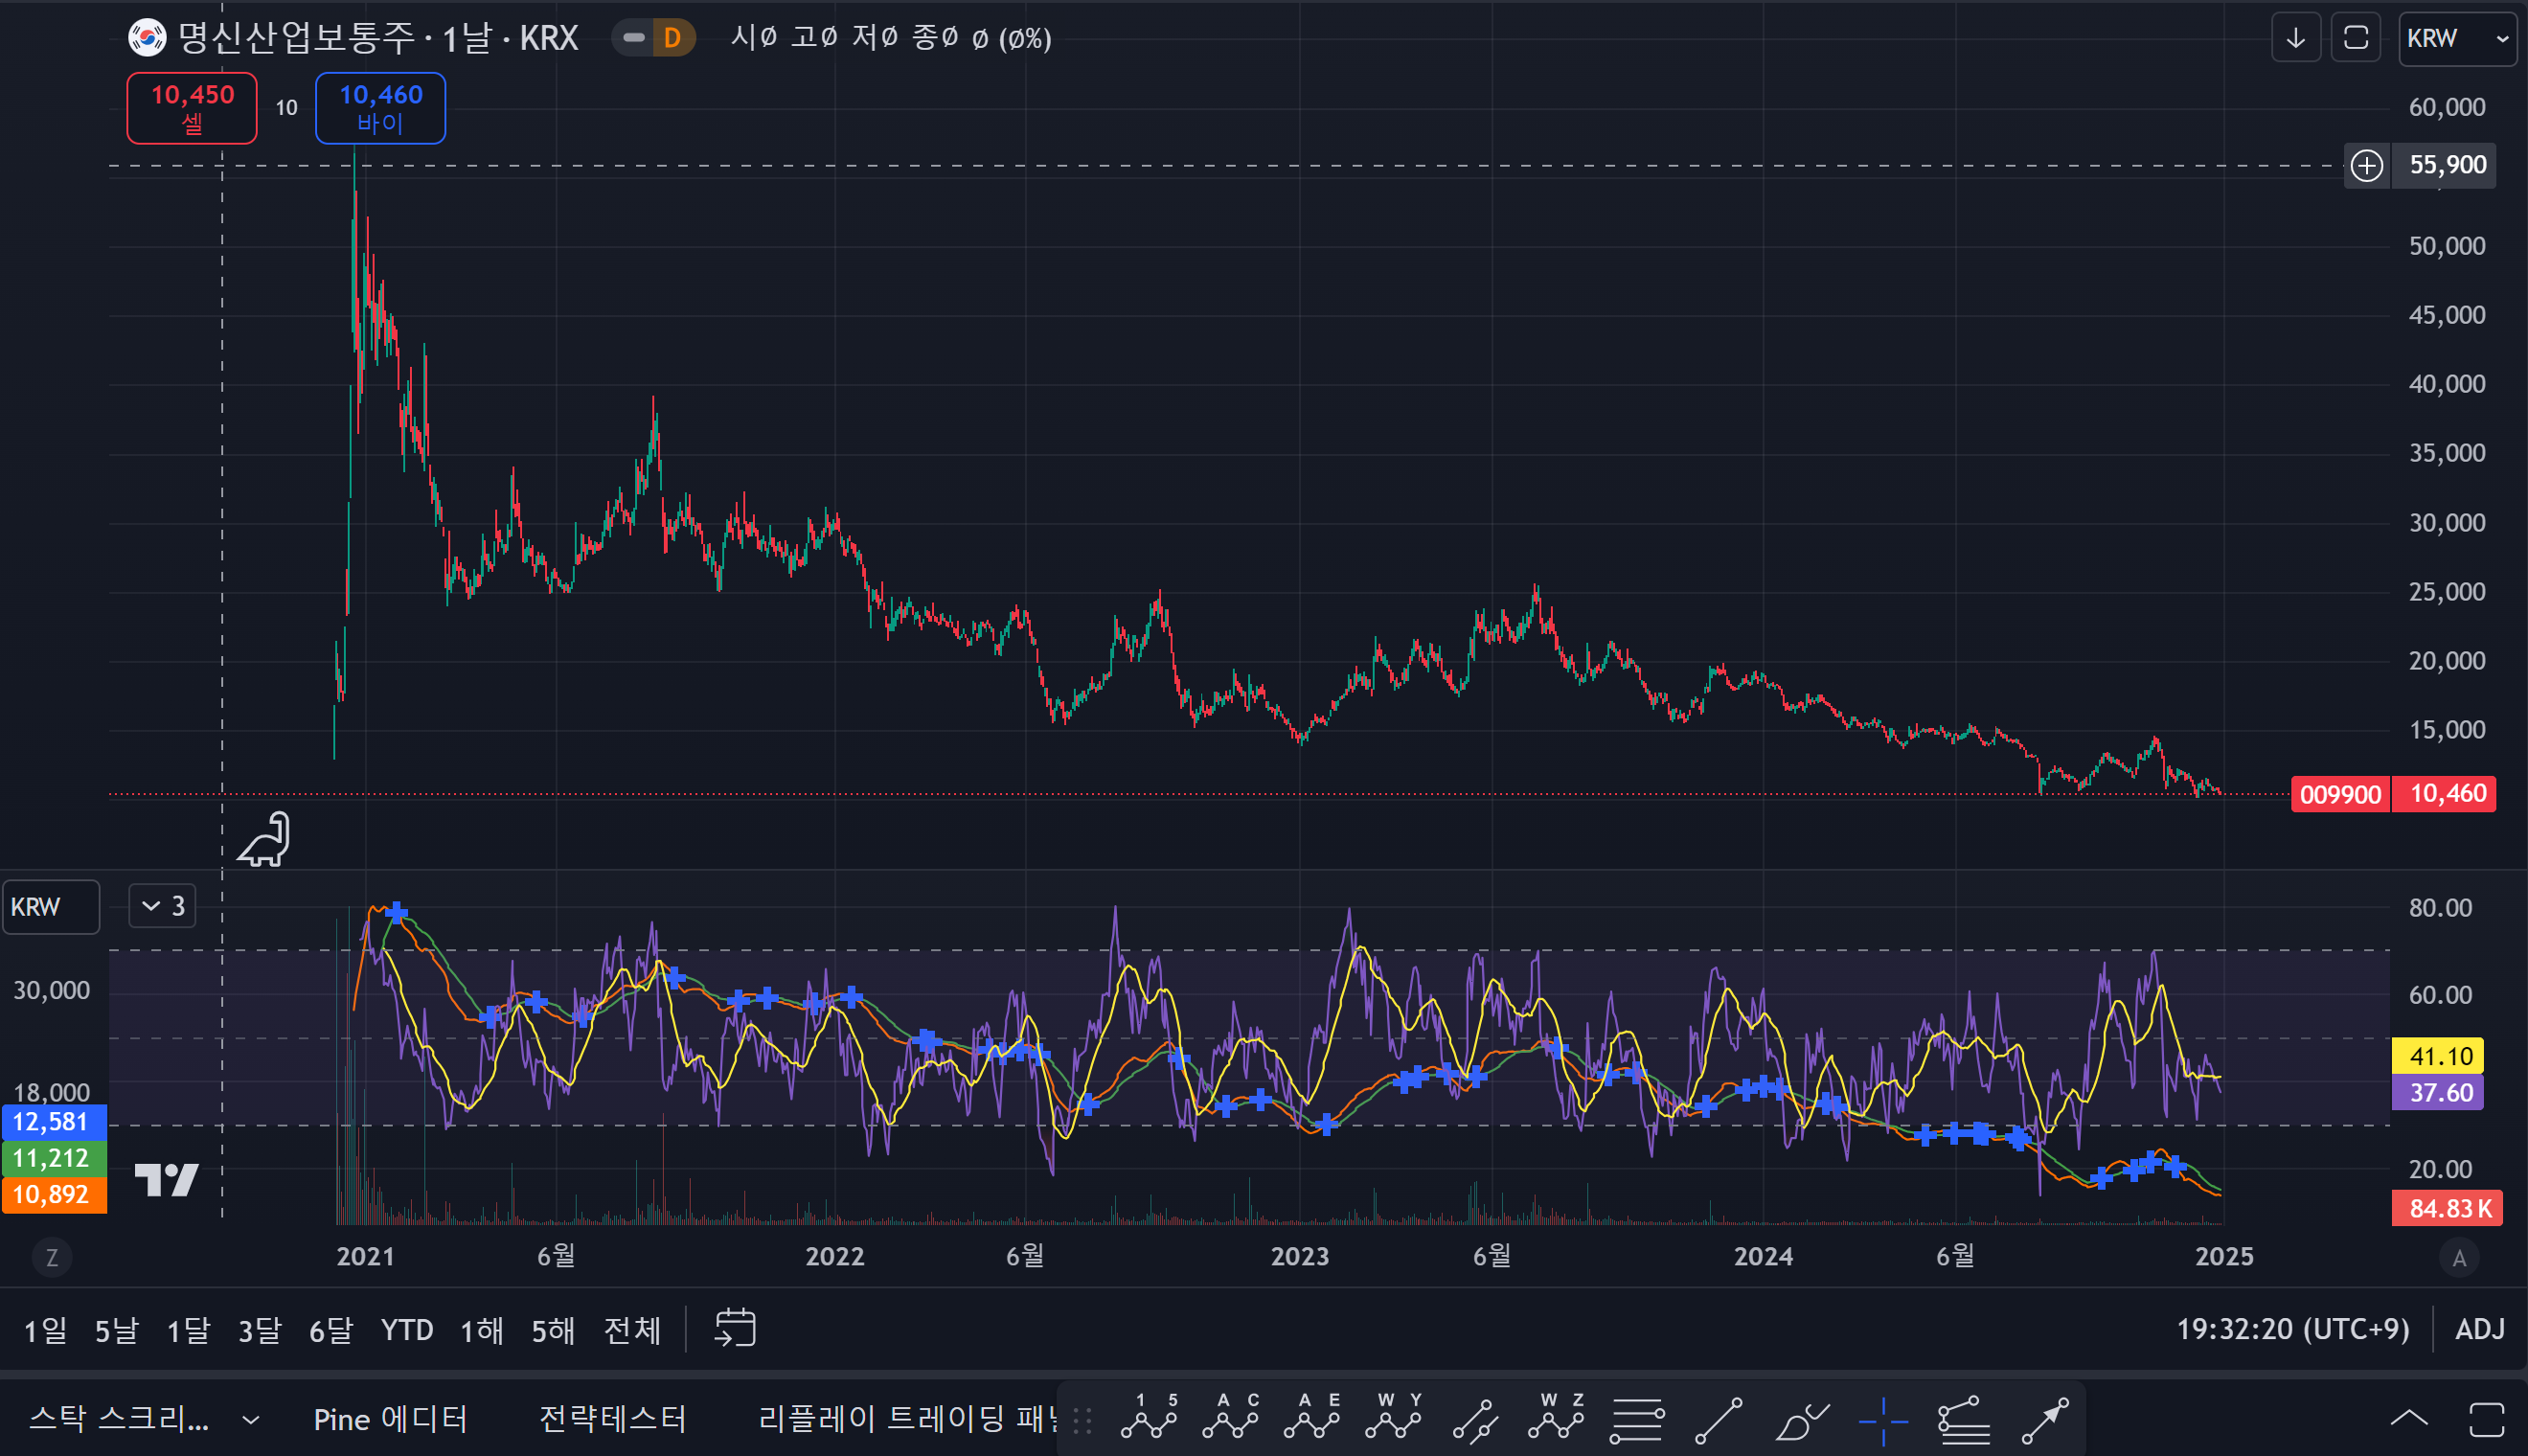Image resolution: width=2528 pixels, height=1456 pixels.
Task: Click the red 10,450 sell button
Action: pyautogui.click(x=192, y=108)
